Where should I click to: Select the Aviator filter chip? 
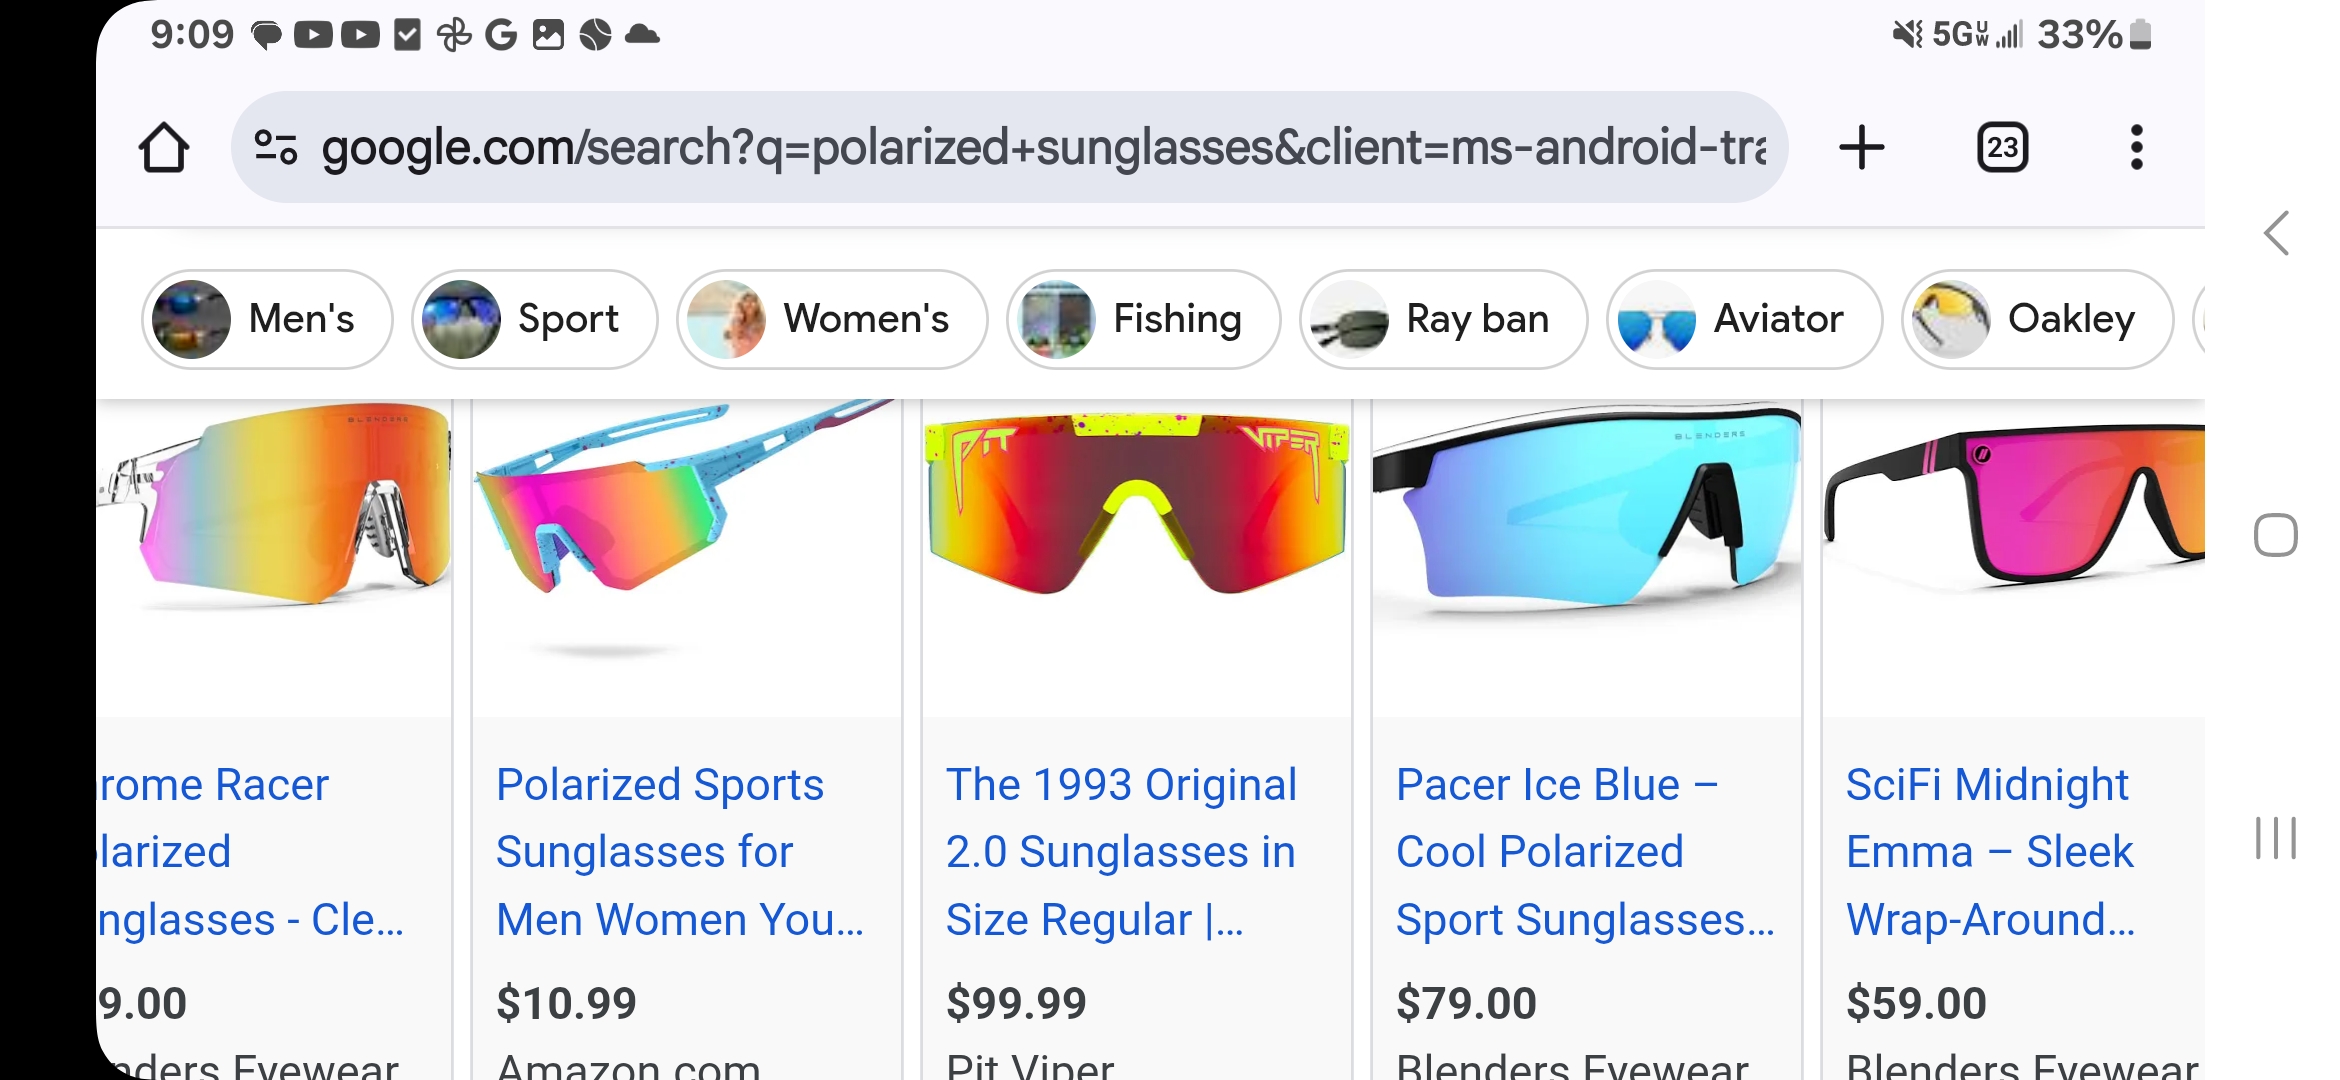tap(1744, 319)
